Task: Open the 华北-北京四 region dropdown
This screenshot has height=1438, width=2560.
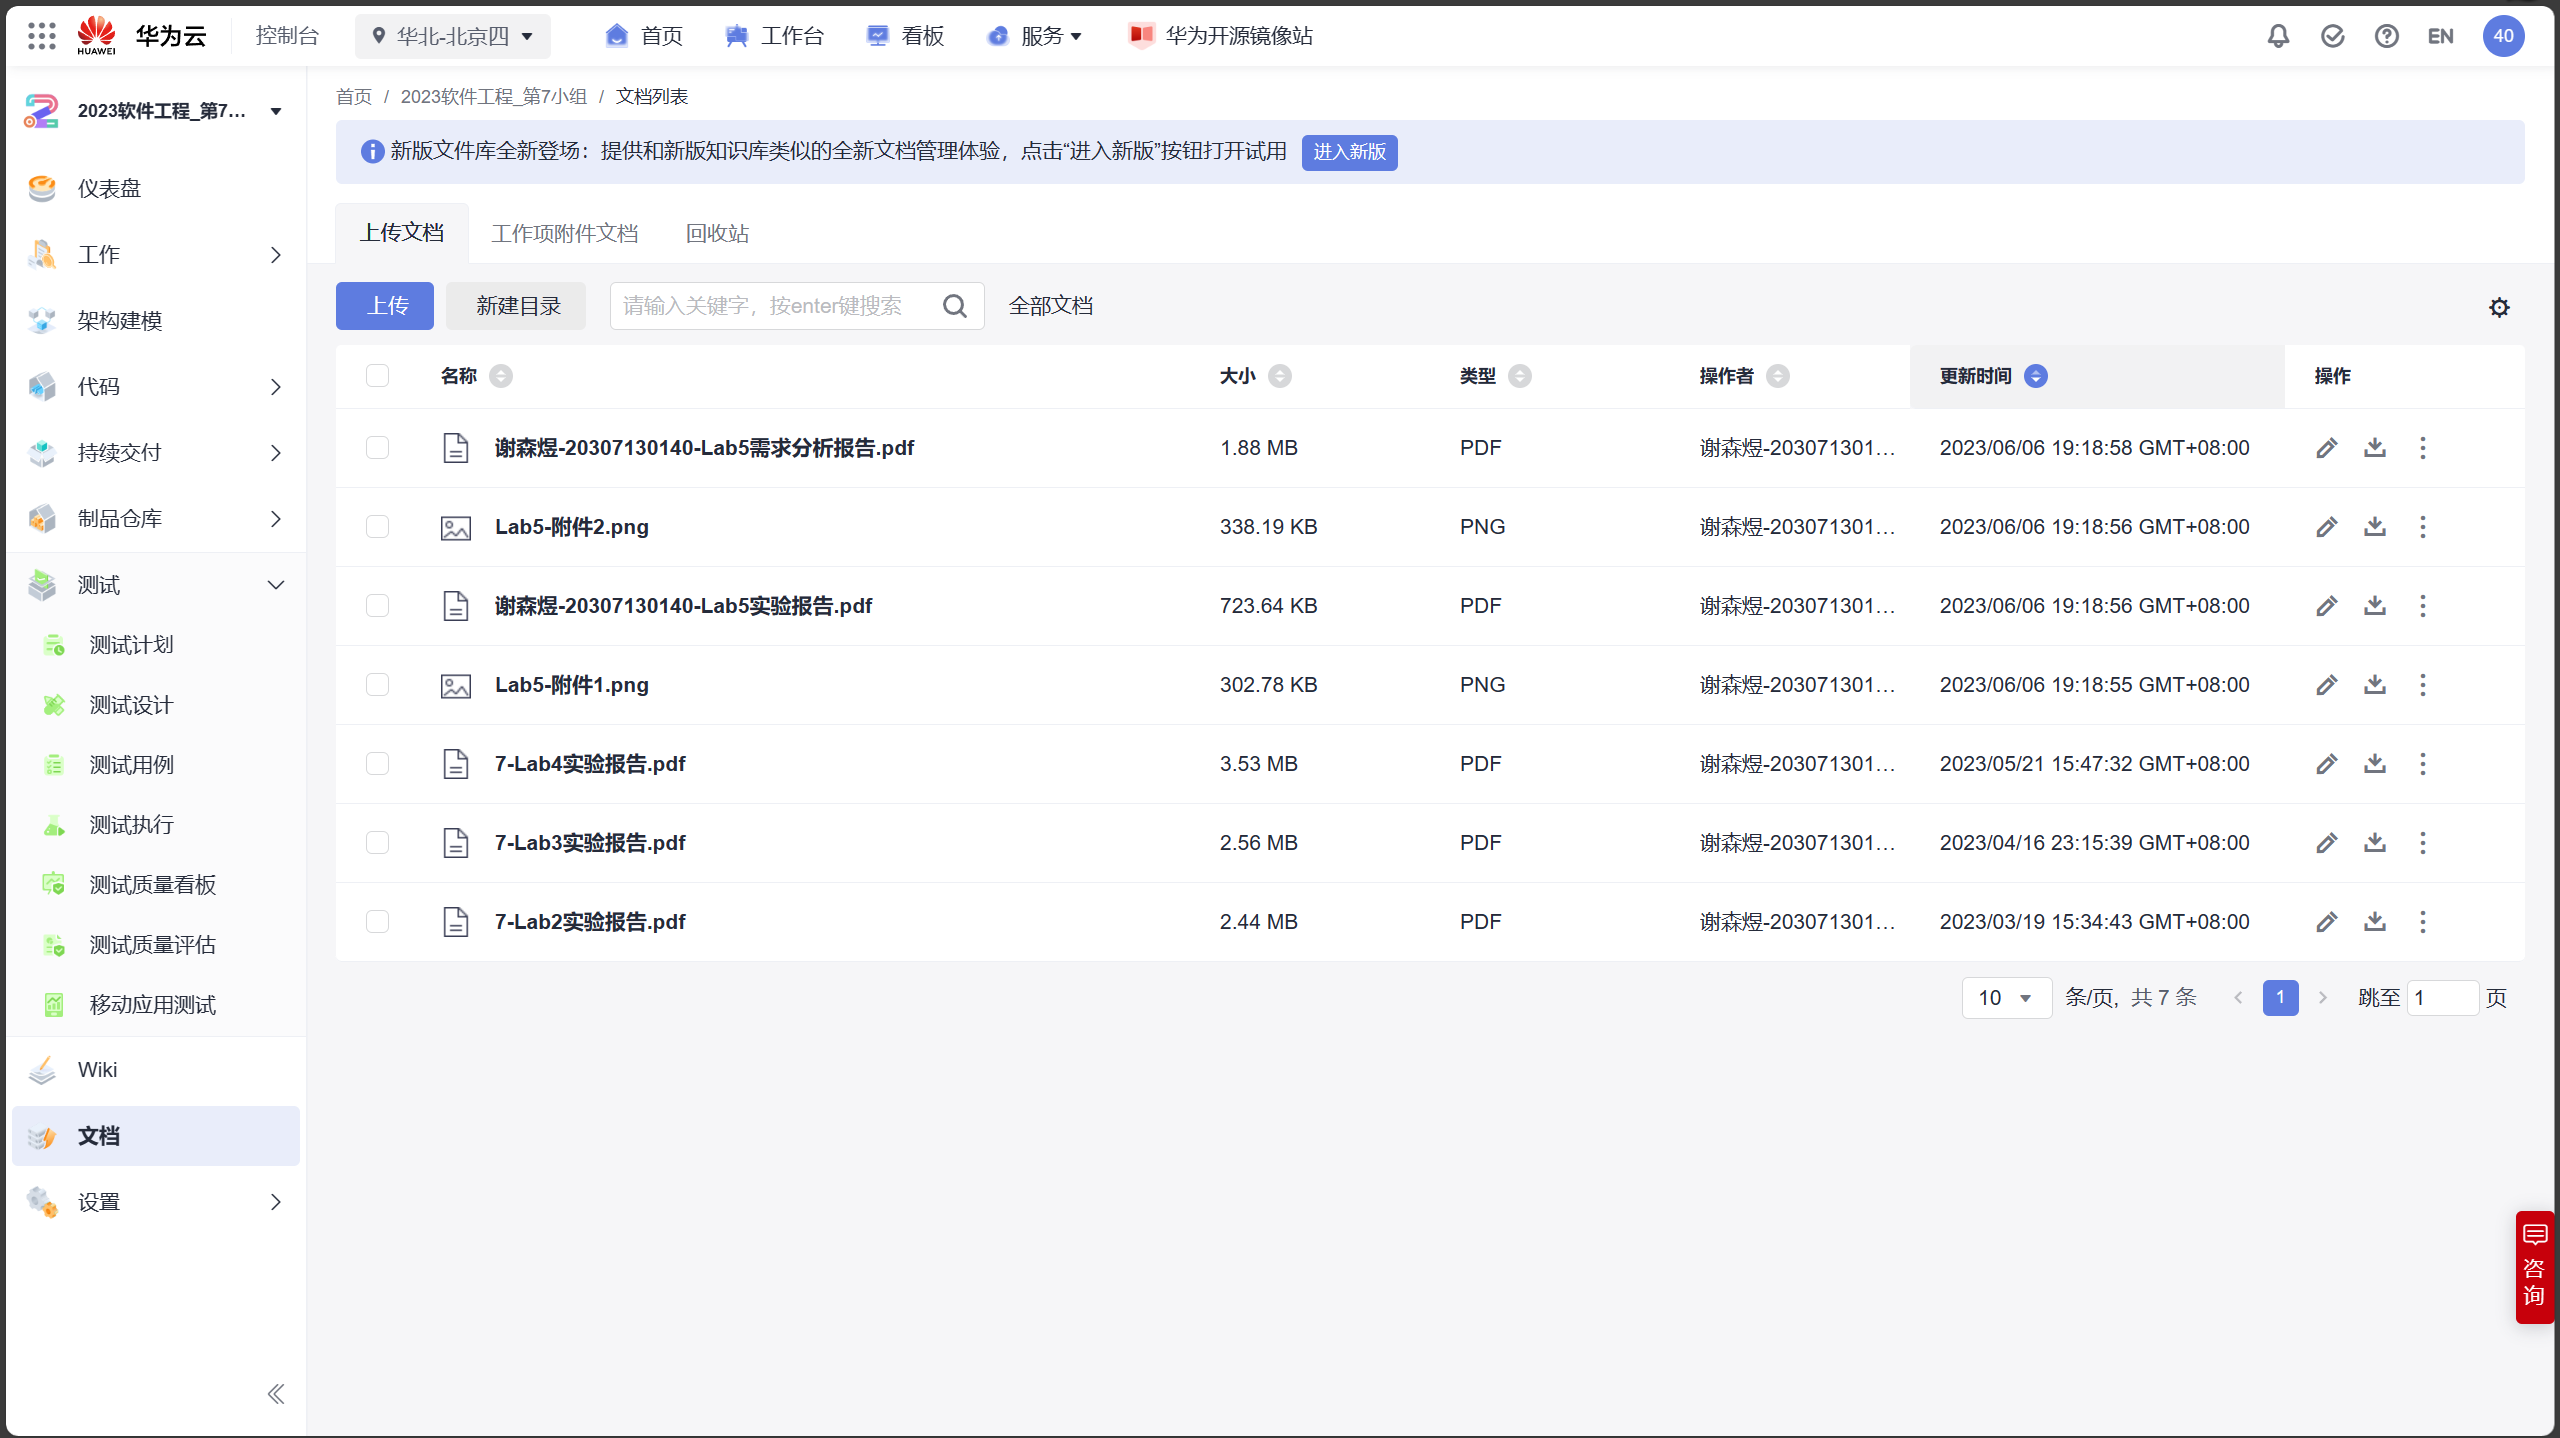Action: [x=453, y=36]
